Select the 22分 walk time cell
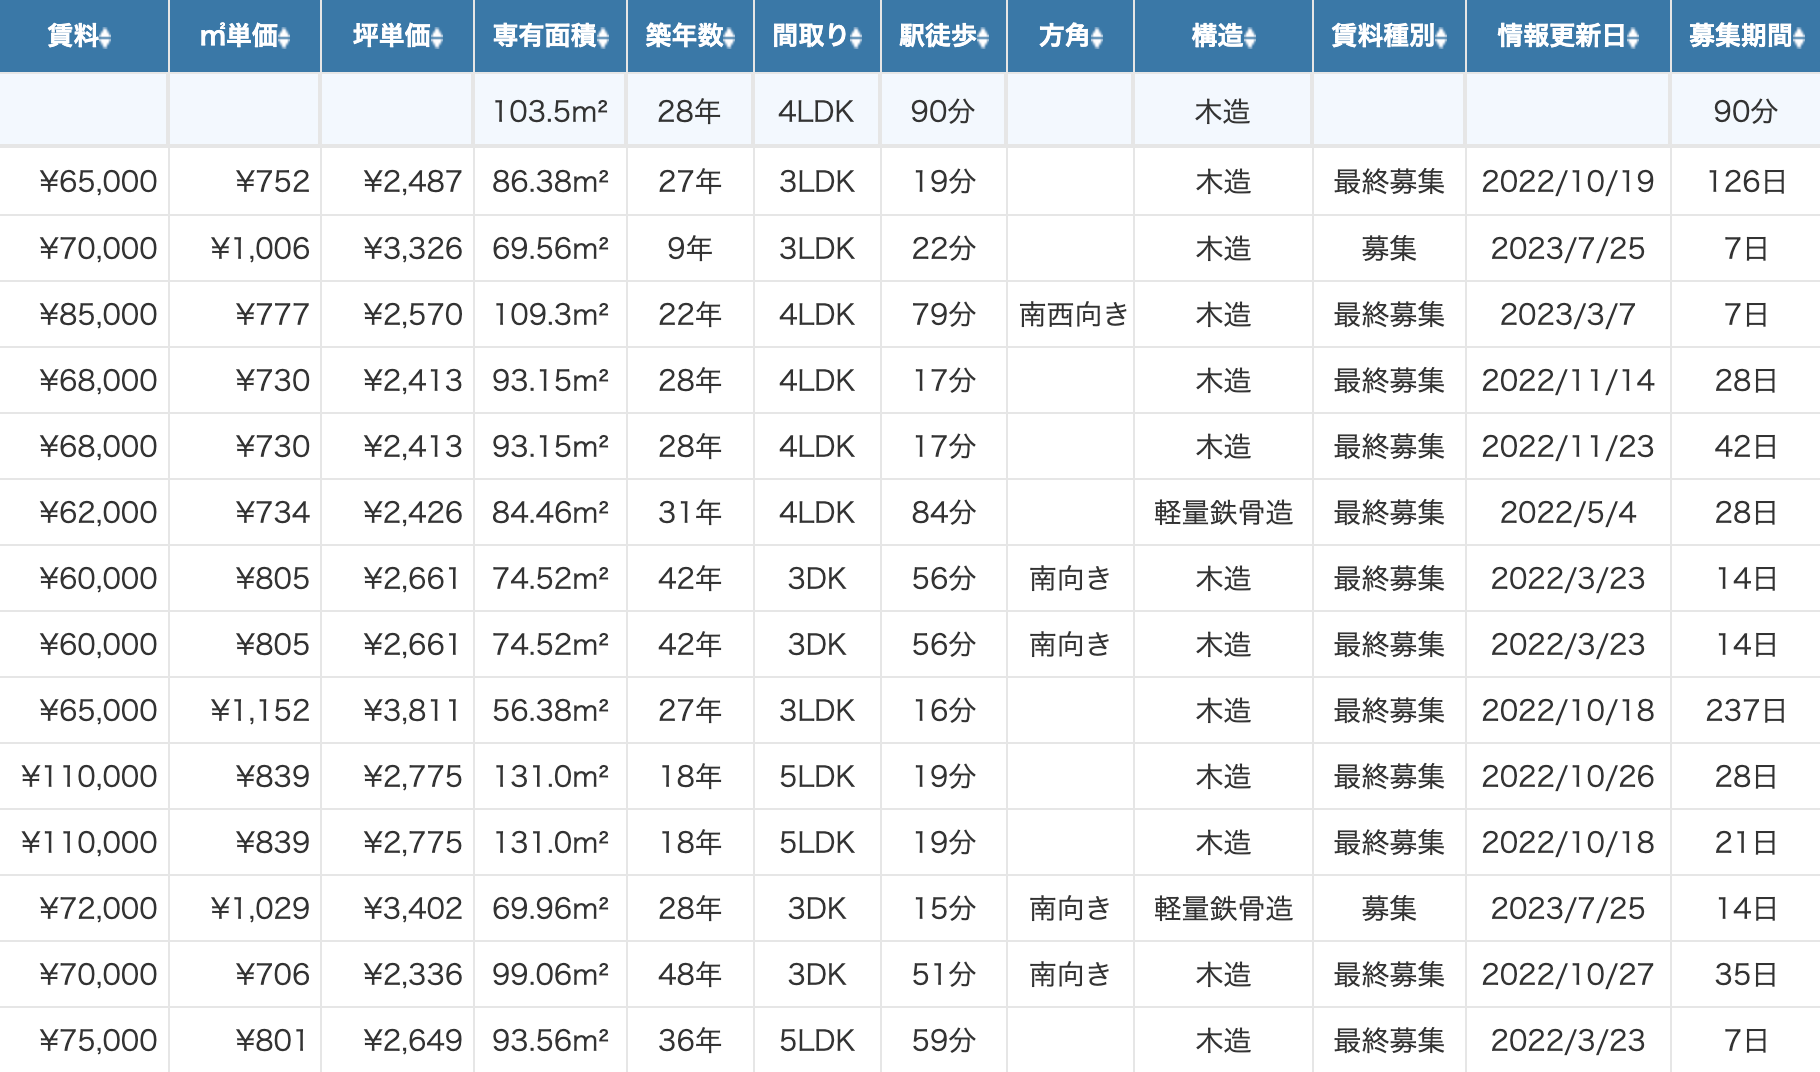This screenshot has height=1072, width=1820. tap(944, 248)
